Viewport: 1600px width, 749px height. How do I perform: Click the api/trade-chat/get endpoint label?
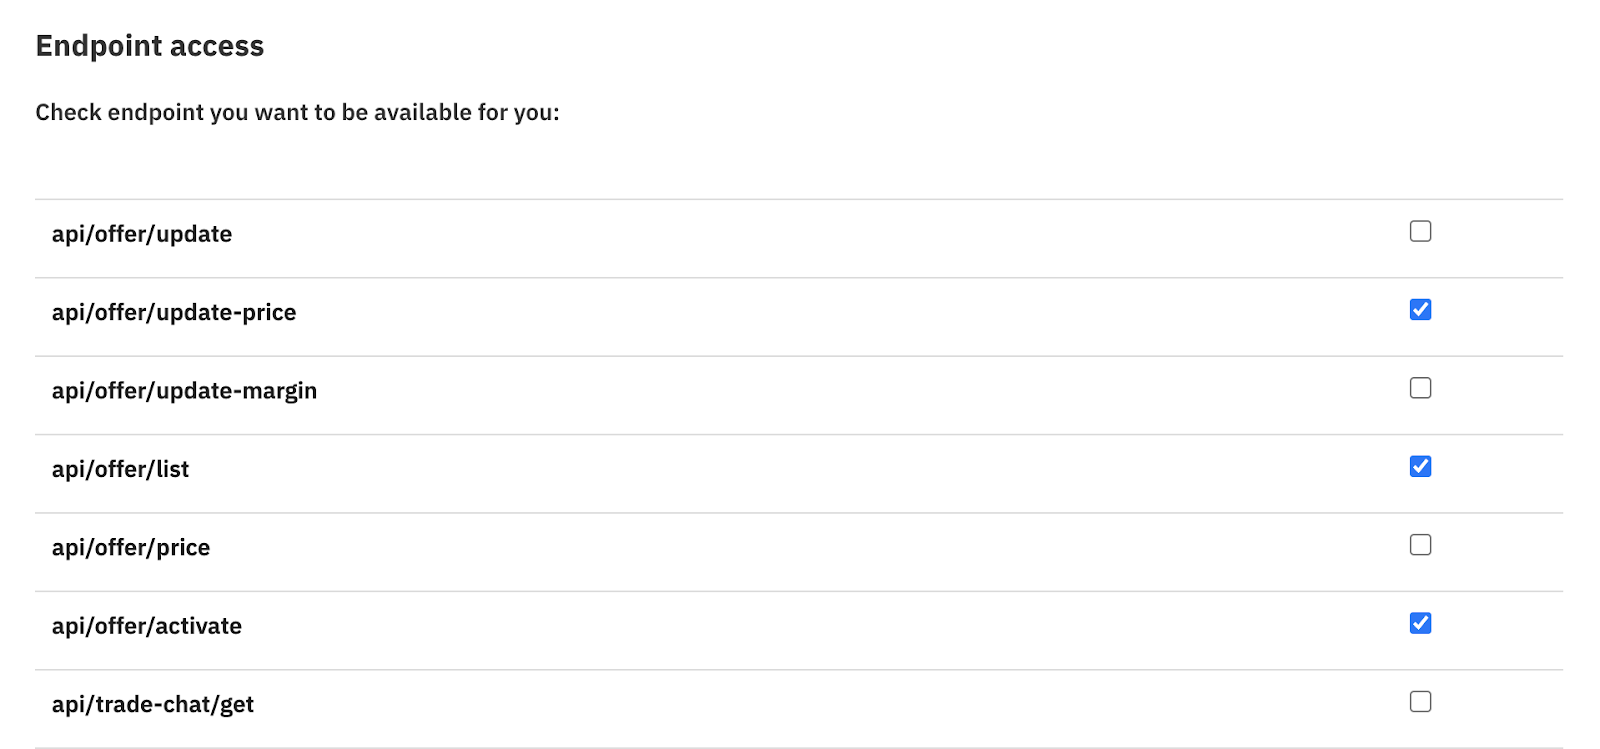pos(153,705)
